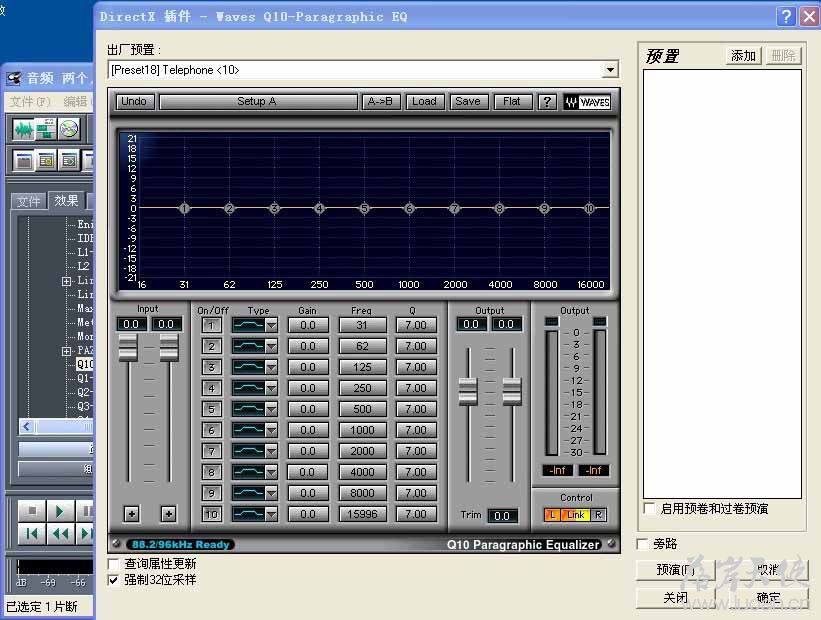
Task: Select EQ band 10 node on the graph
Action: point(590,208)
